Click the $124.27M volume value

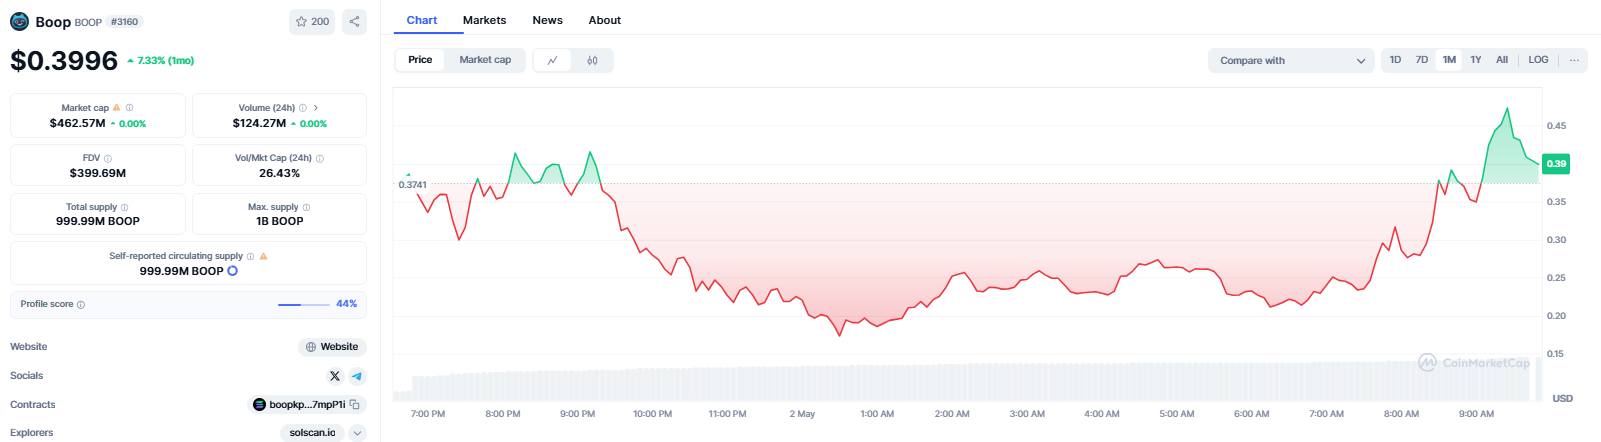point(260,123)
